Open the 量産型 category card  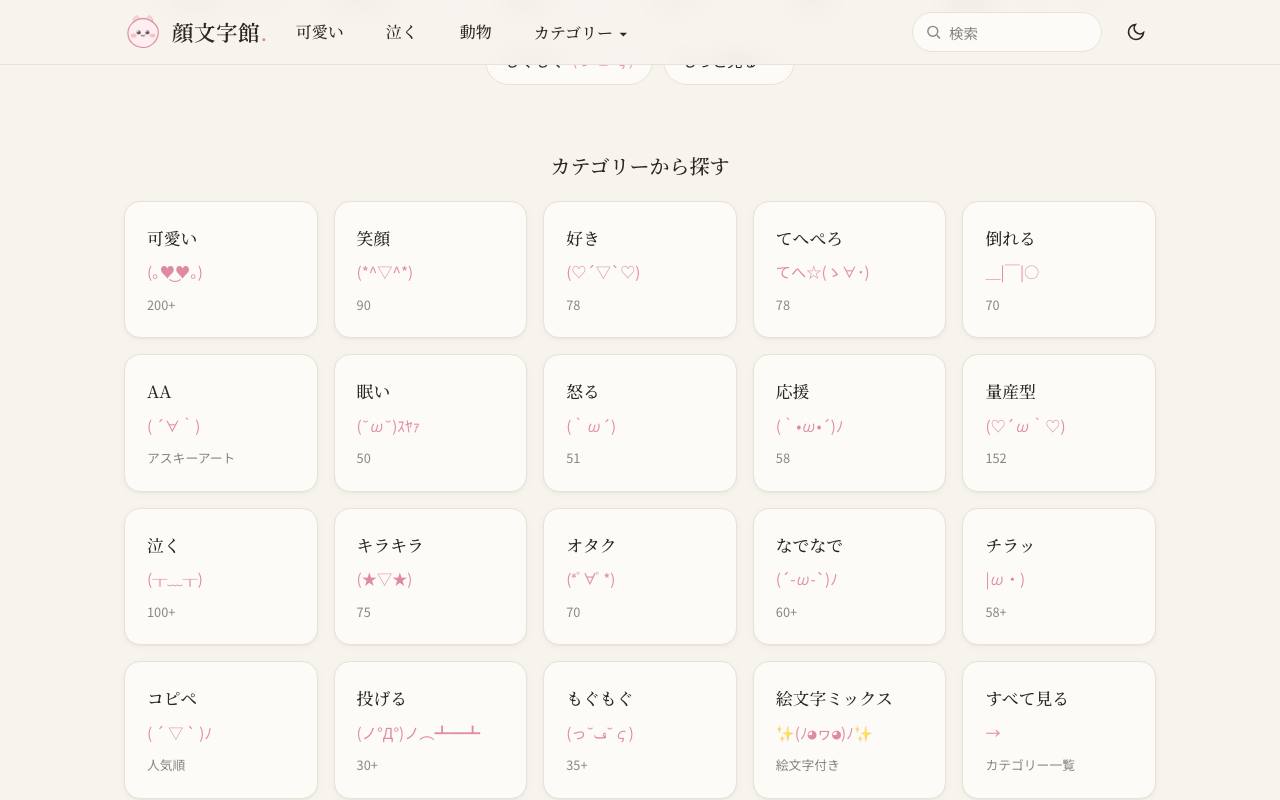click(x=1059, y=423)
